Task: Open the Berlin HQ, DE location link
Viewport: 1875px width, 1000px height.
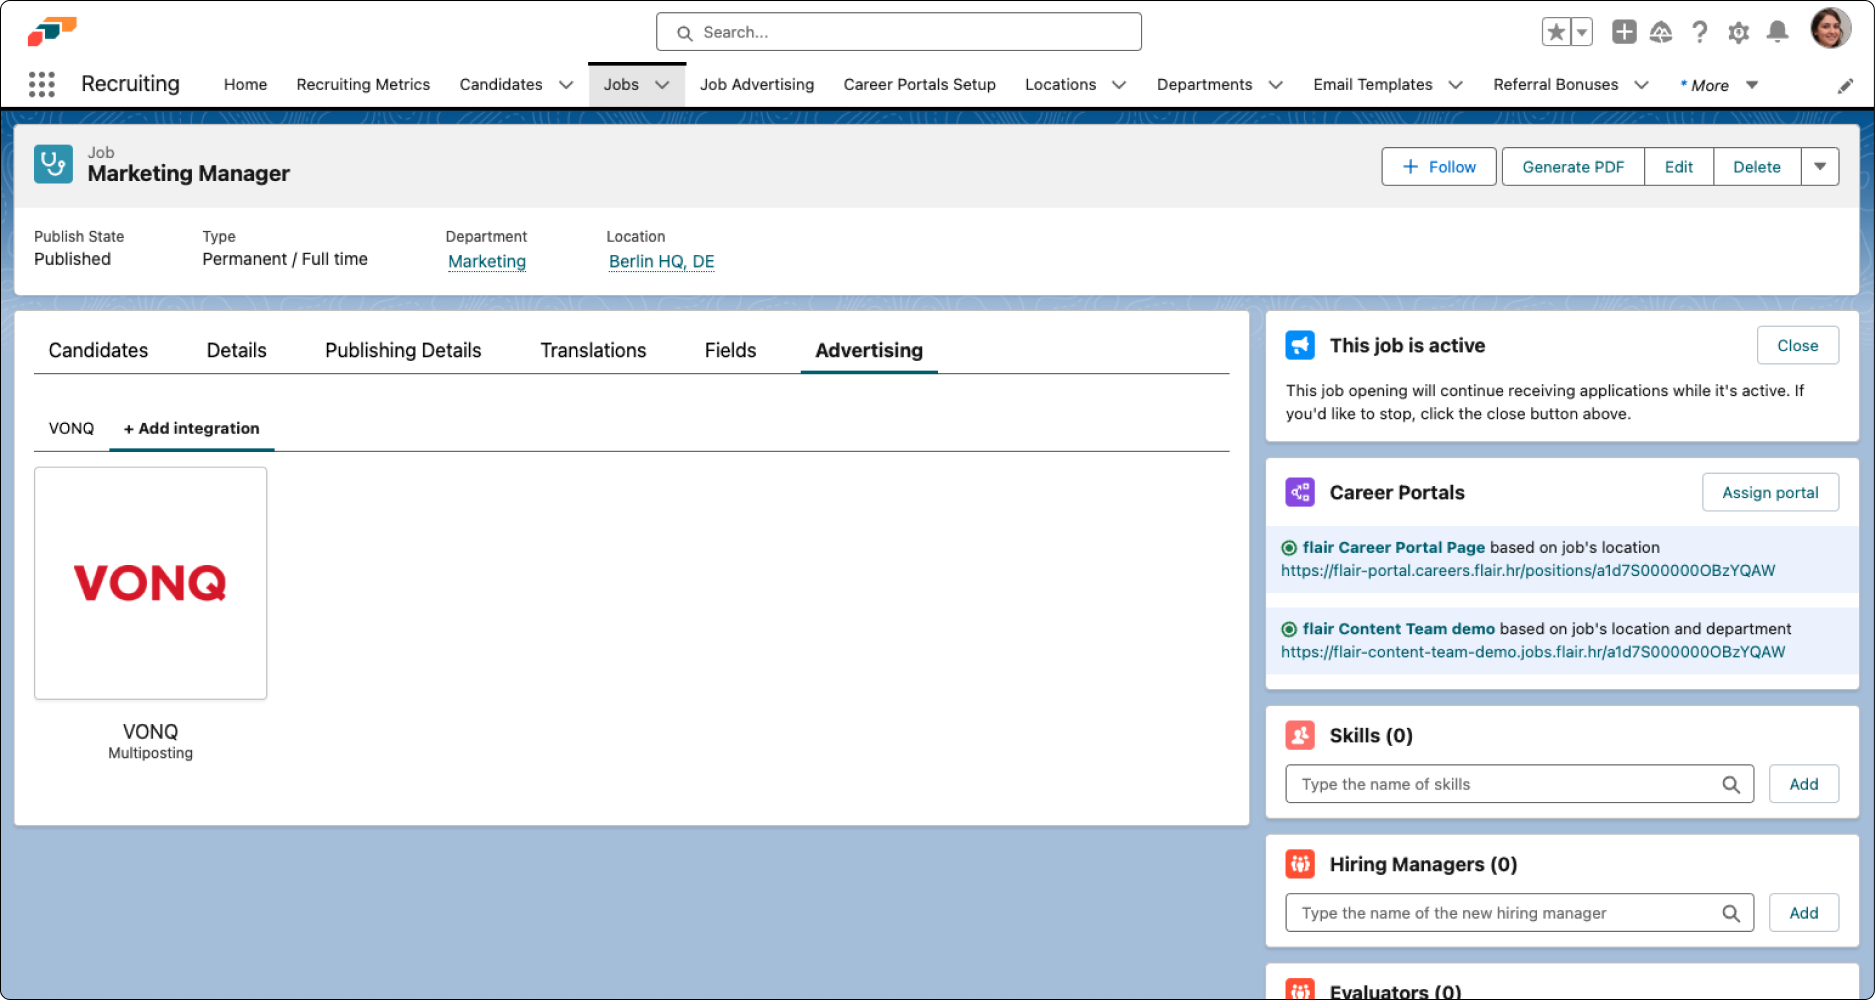Action: (661, 261)
